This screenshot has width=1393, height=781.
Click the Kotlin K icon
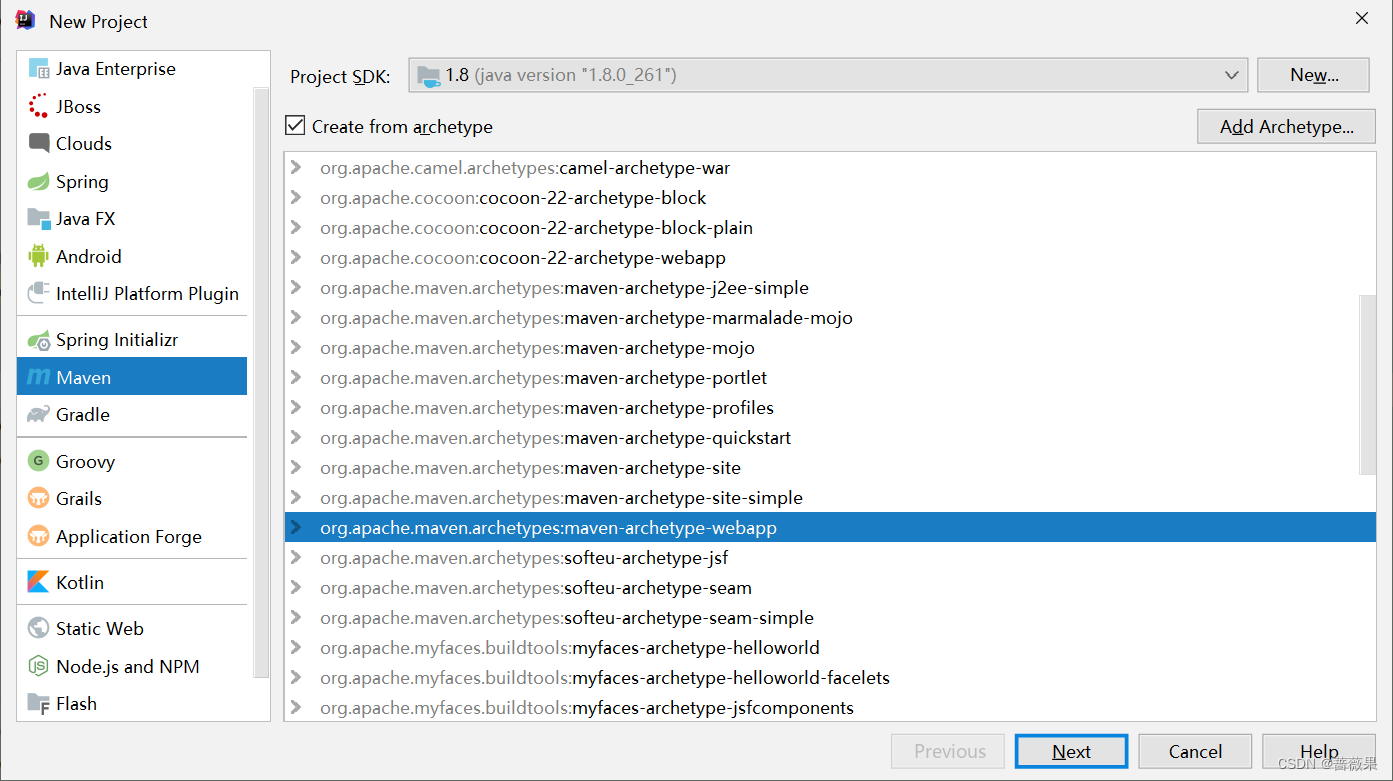39,582
